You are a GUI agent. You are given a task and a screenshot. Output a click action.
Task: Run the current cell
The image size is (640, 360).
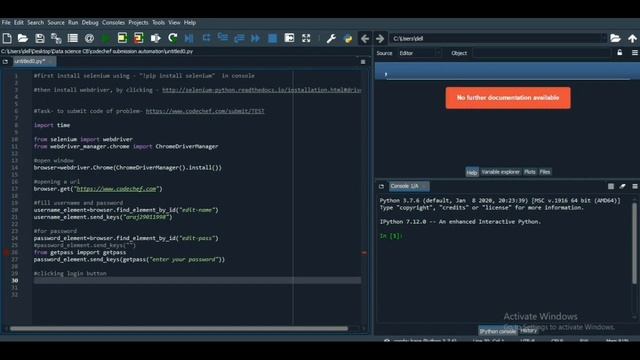coord(122,38)
